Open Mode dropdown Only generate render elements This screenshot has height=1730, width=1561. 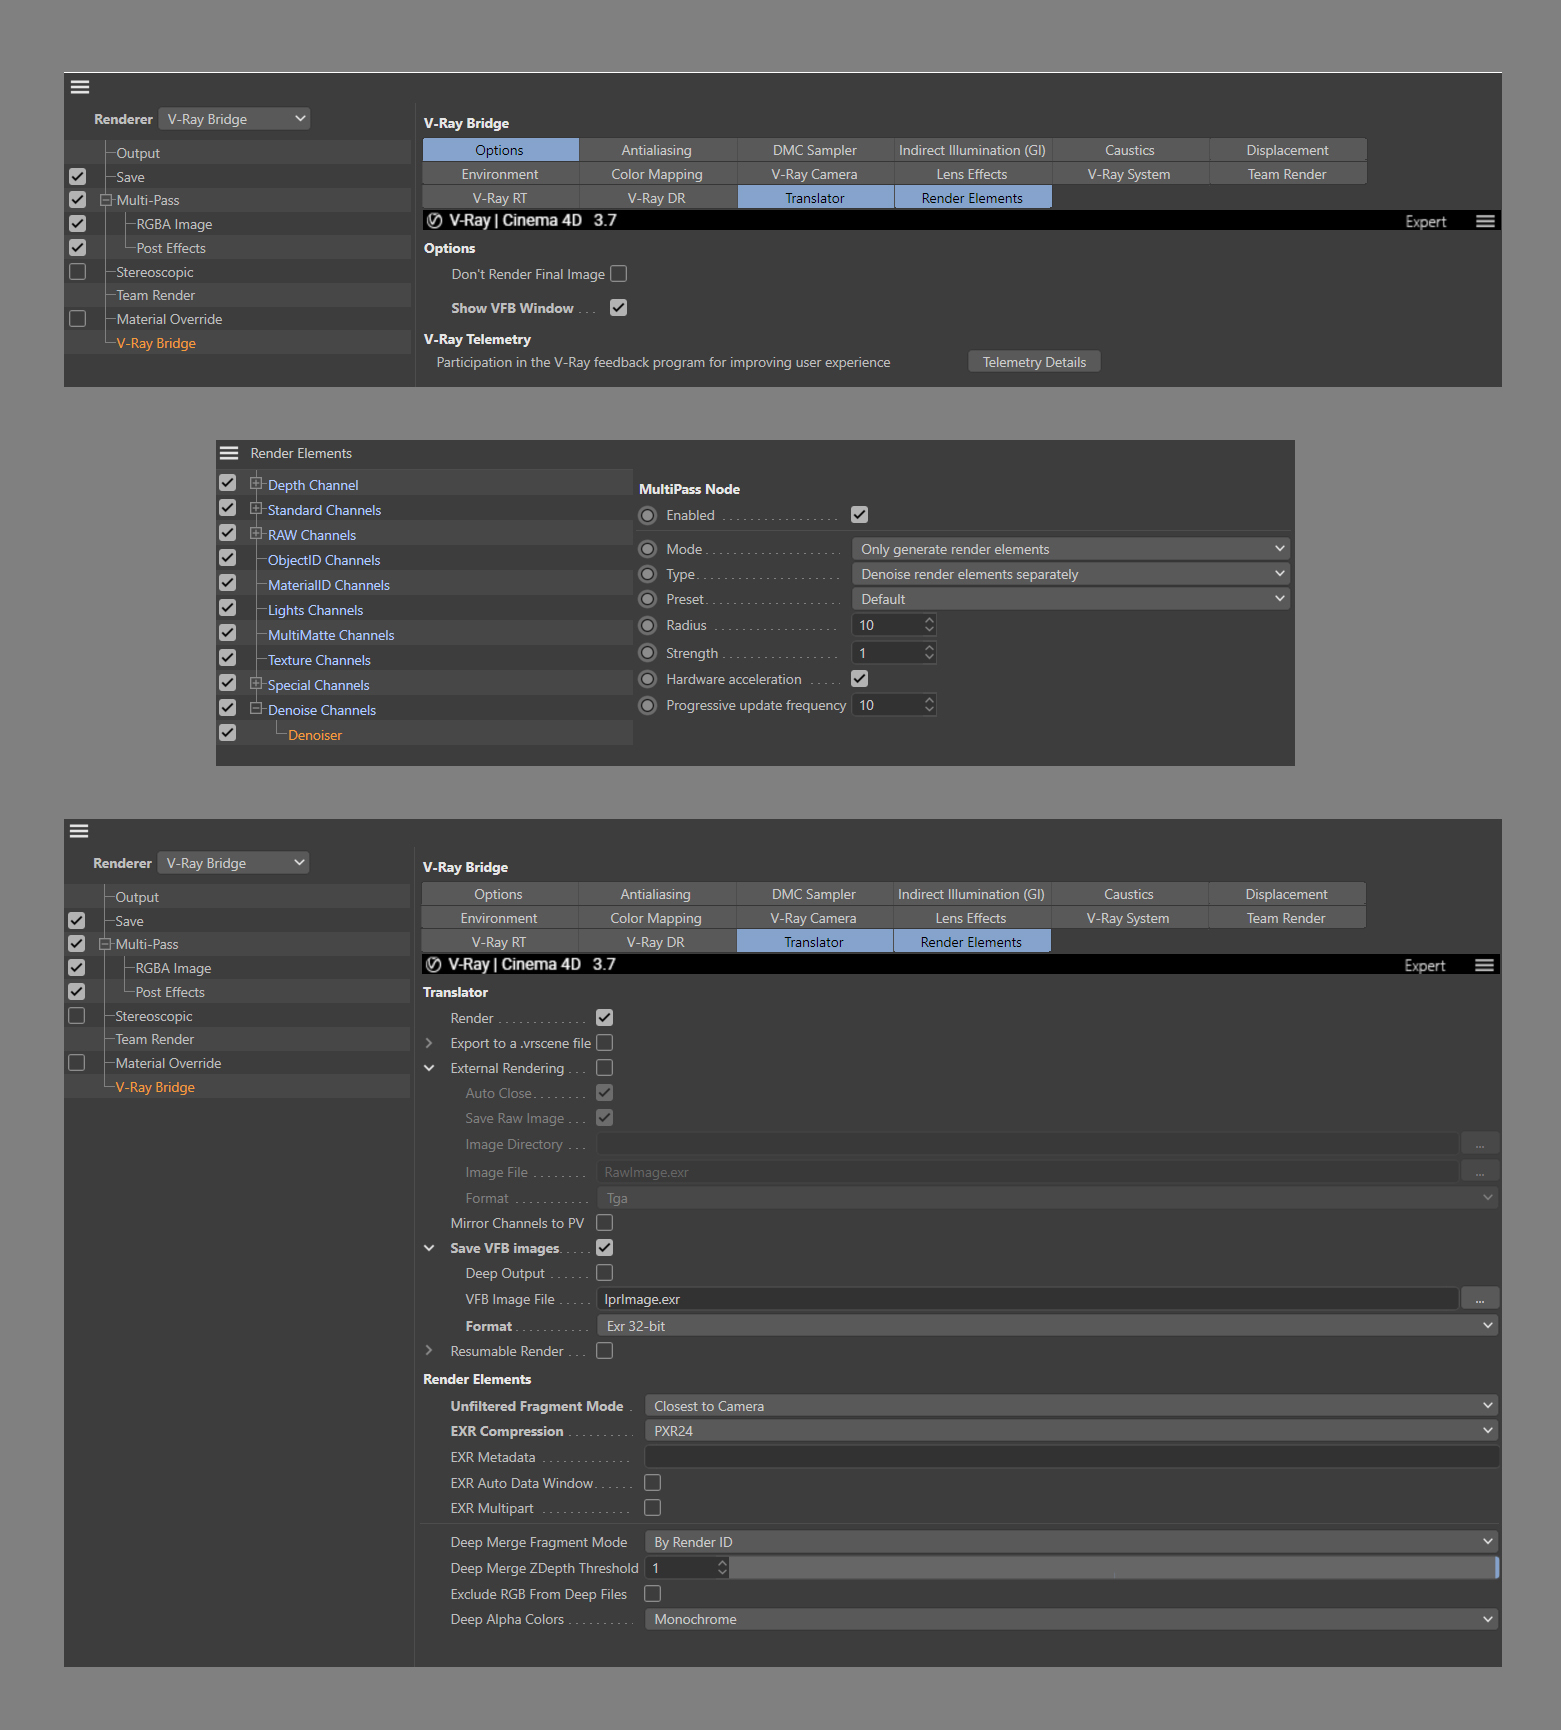tap(1070, 549)
